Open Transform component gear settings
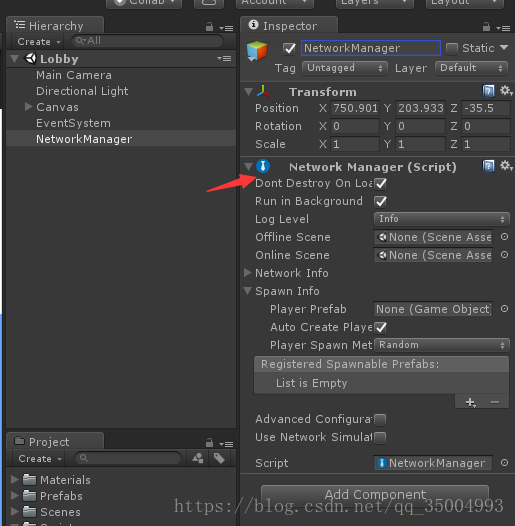Viewport: 515px width, 526px height. [506, 91]
